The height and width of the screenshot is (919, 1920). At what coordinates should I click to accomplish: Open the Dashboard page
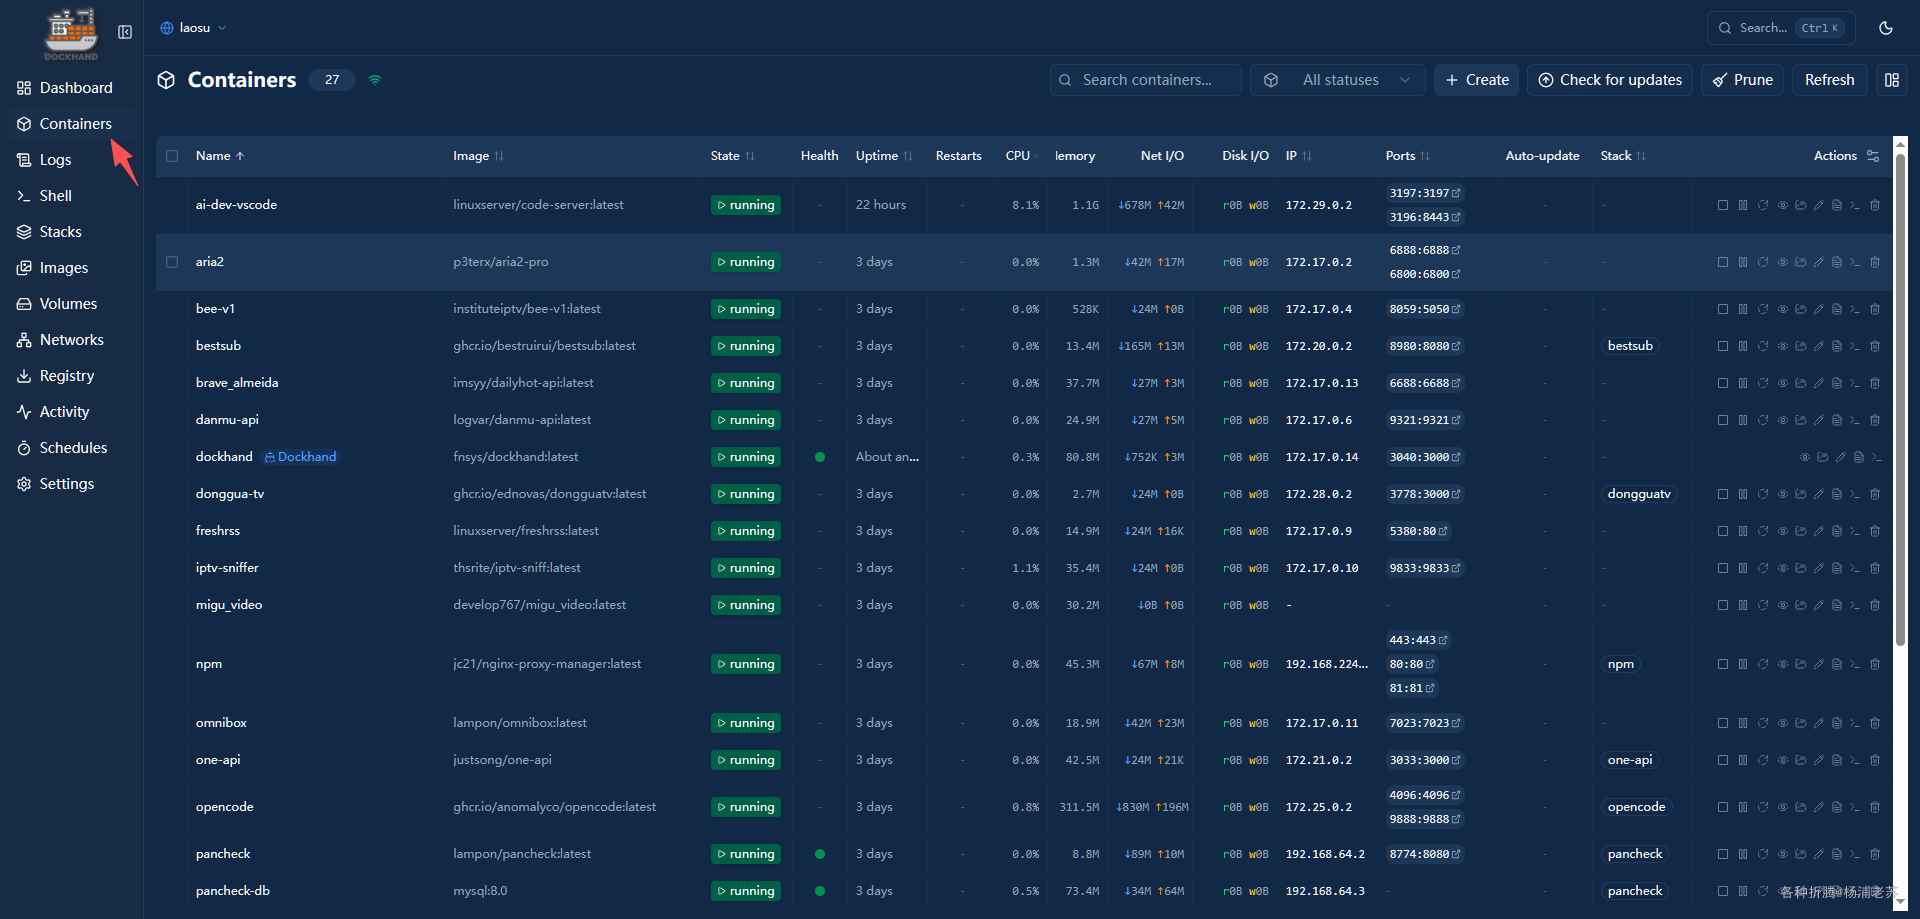click(x=72, y=88)
